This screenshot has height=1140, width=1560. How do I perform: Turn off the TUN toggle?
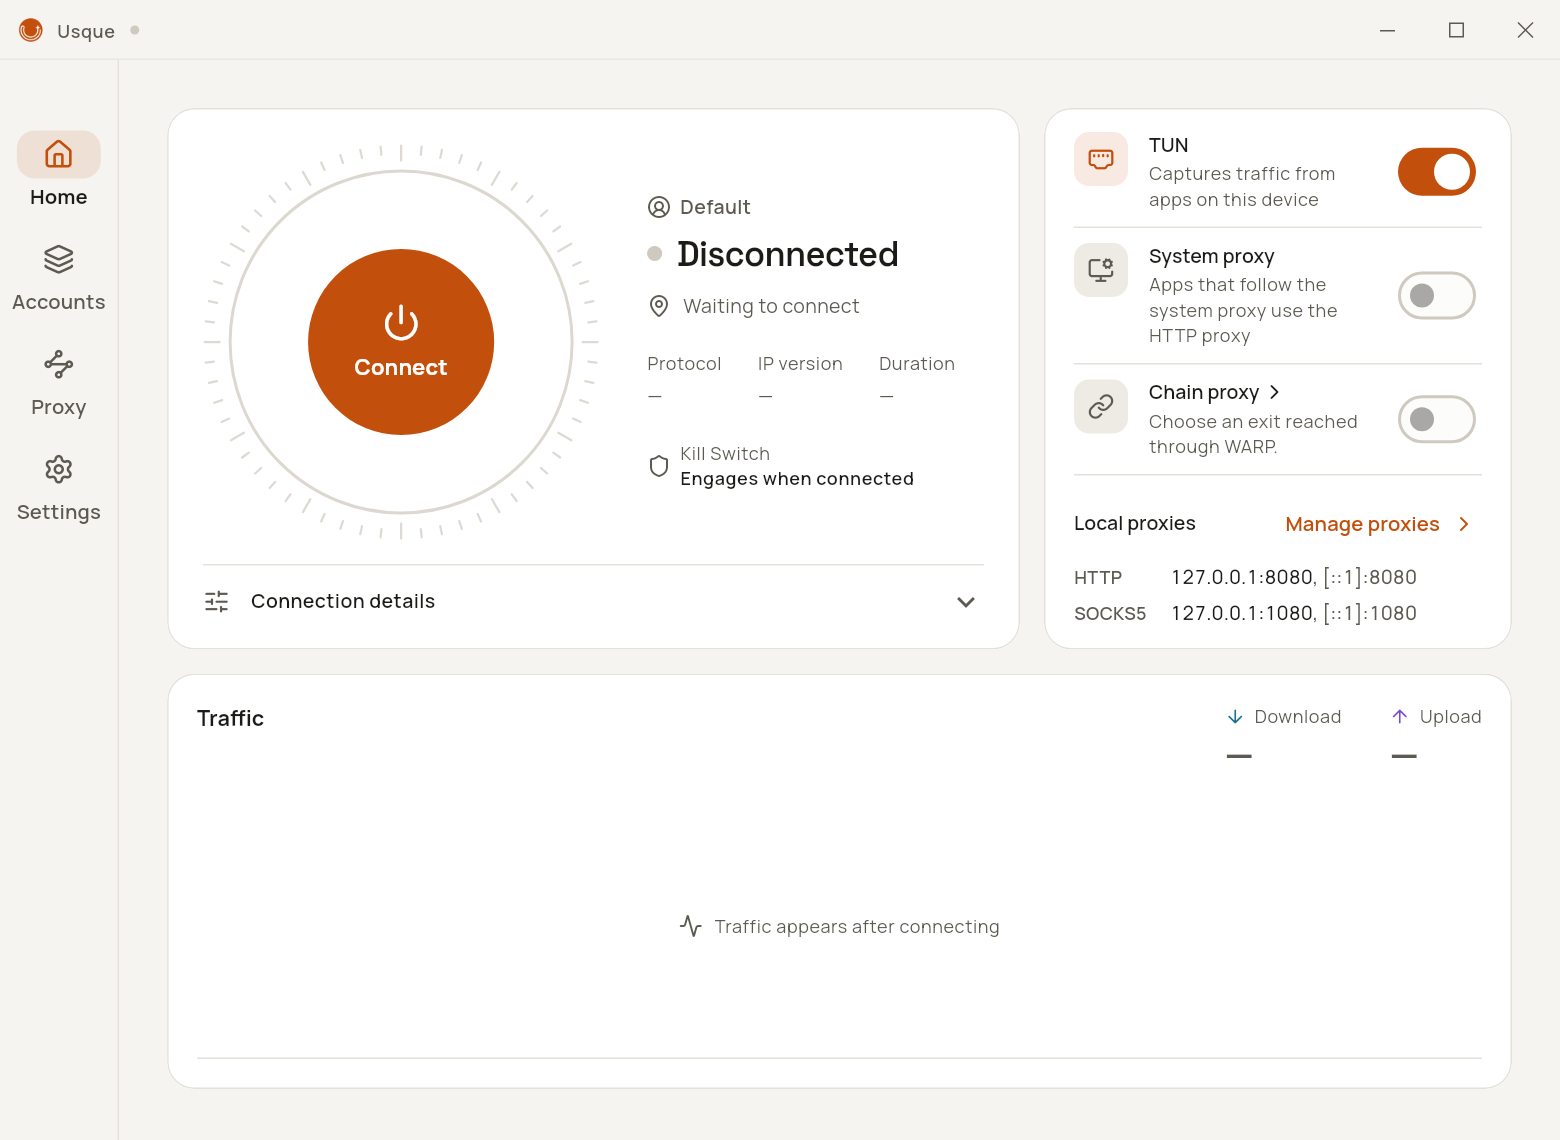coord(1437,172)
